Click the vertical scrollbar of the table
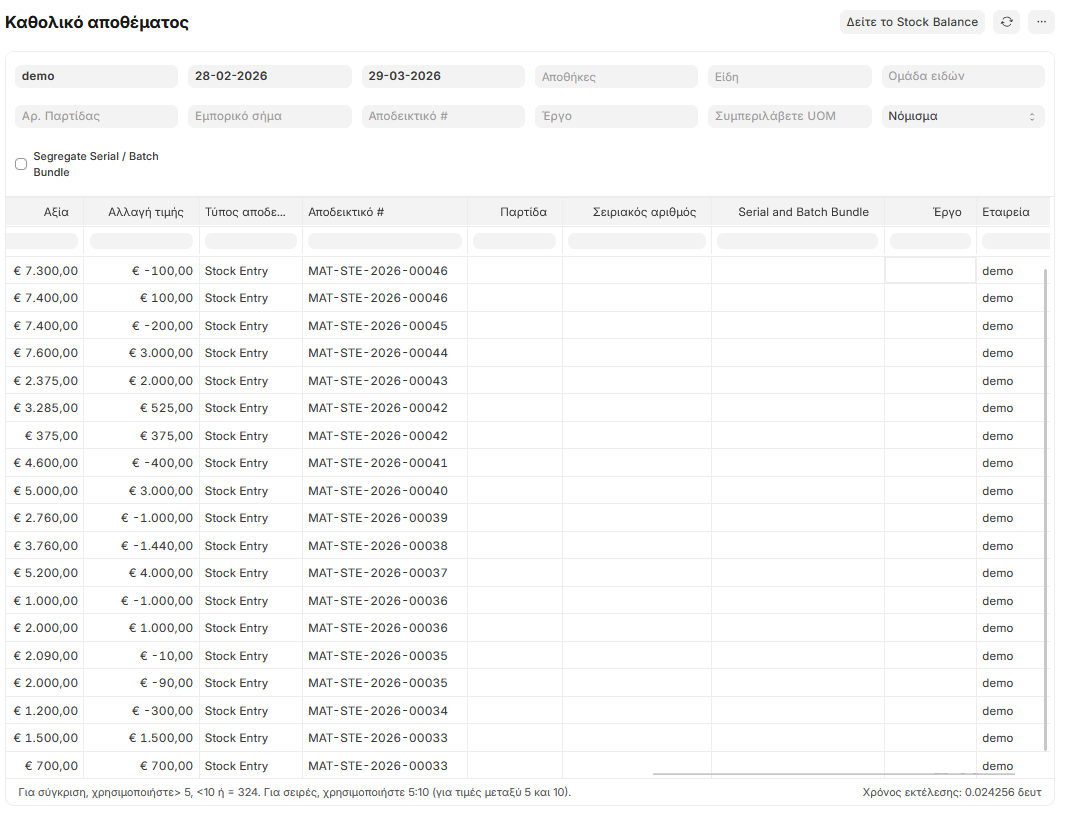This screenshot has height=814, width=1067. [1046, 500]
